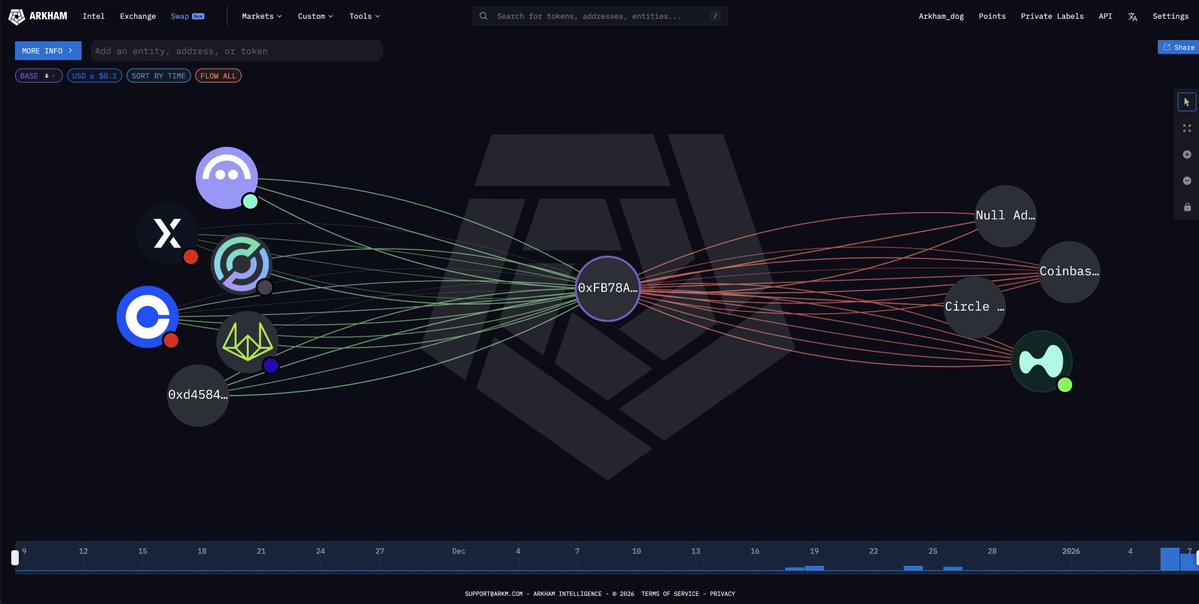This screenshot has width=1199, height=604.
Task: Open the BASE chain selector dropdown
Action: [38, 76]
